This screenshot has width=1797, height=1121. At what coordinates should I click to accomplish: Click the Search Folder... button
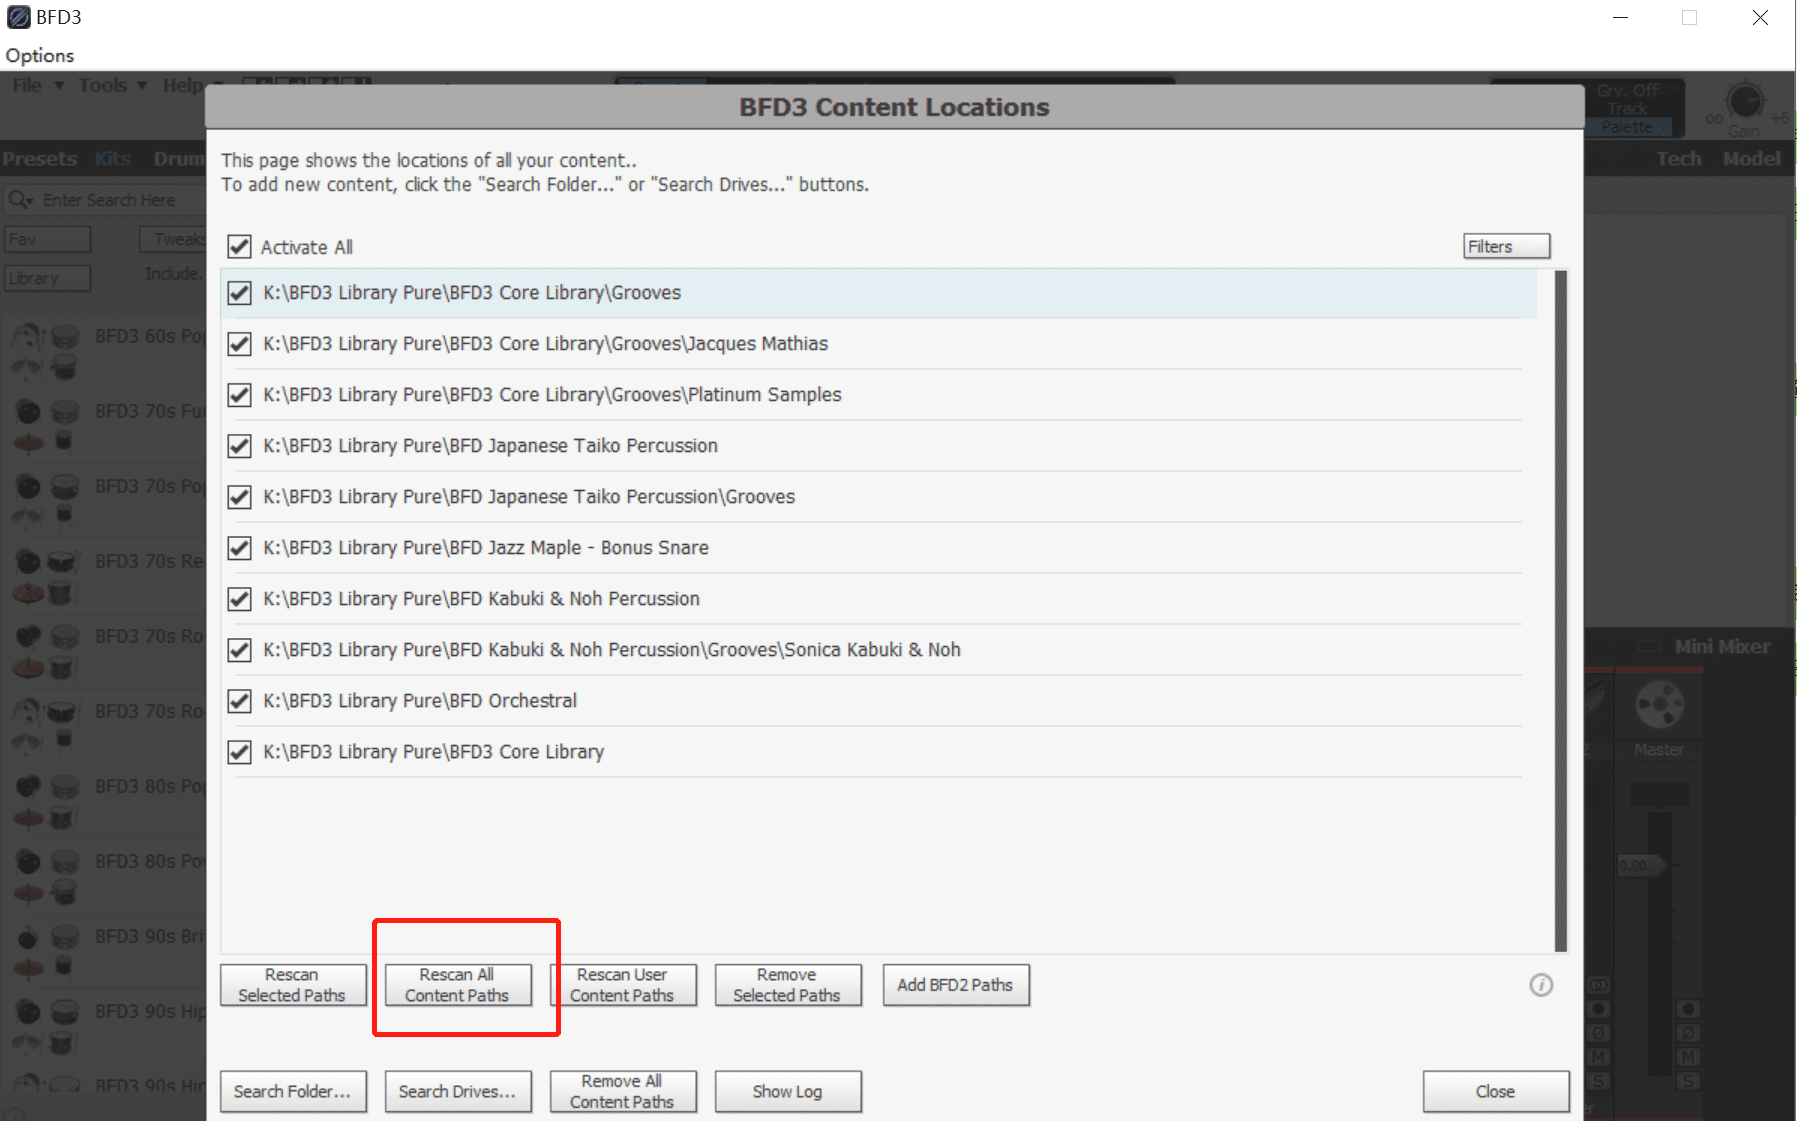tap(293, 1092)
